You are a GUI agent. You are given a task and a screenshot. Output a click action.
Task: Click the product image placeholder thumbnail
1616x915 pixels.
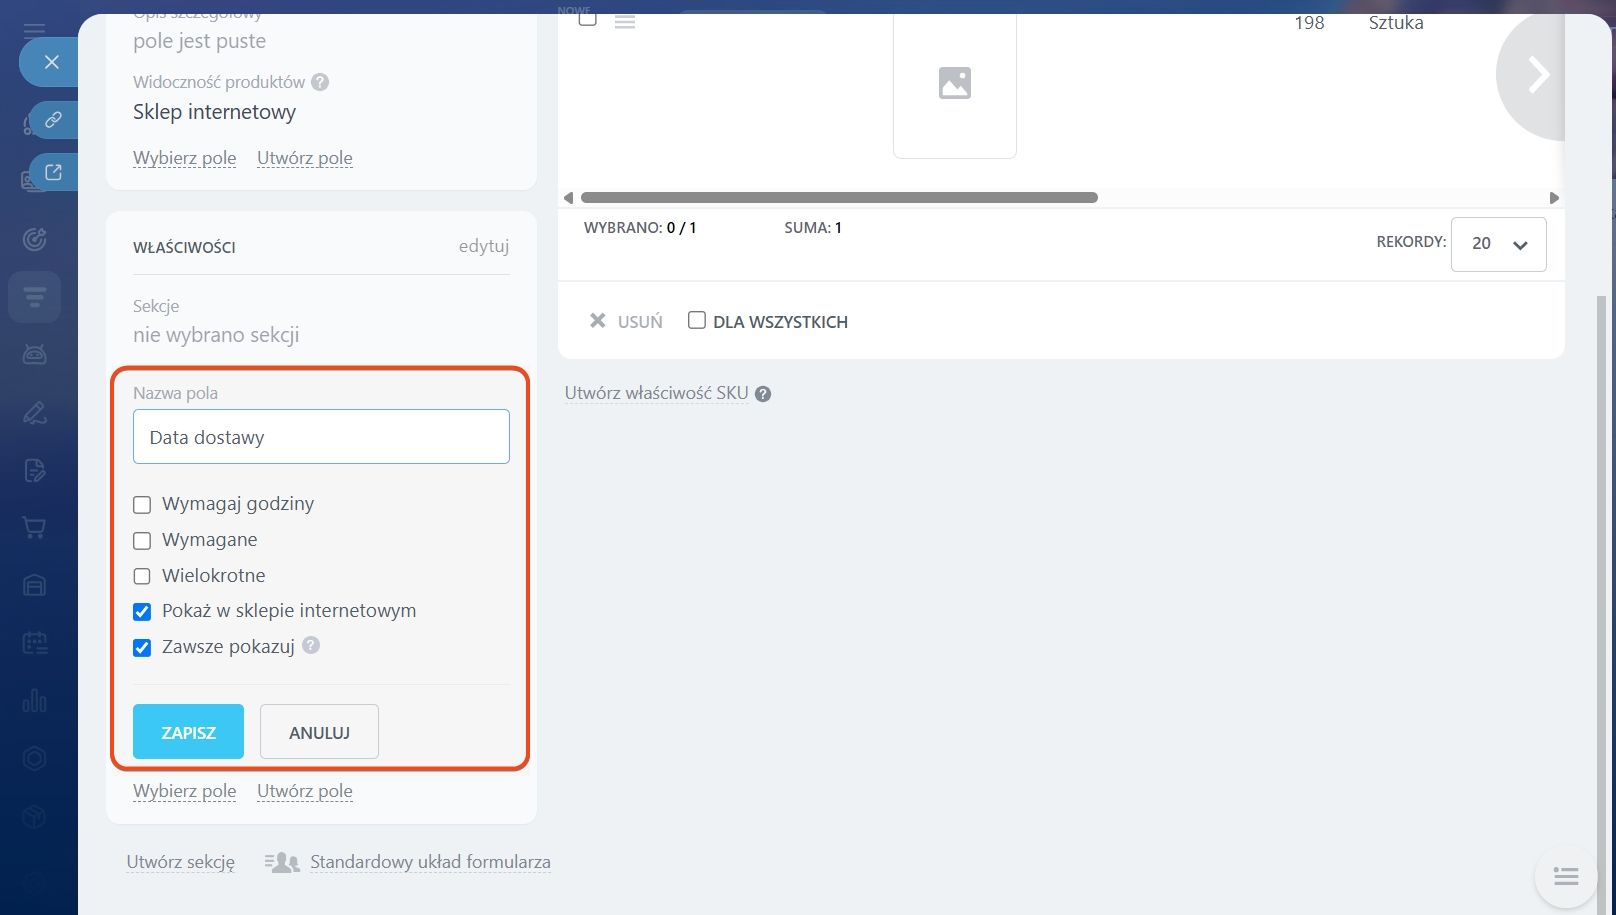[x=954, y=84]
